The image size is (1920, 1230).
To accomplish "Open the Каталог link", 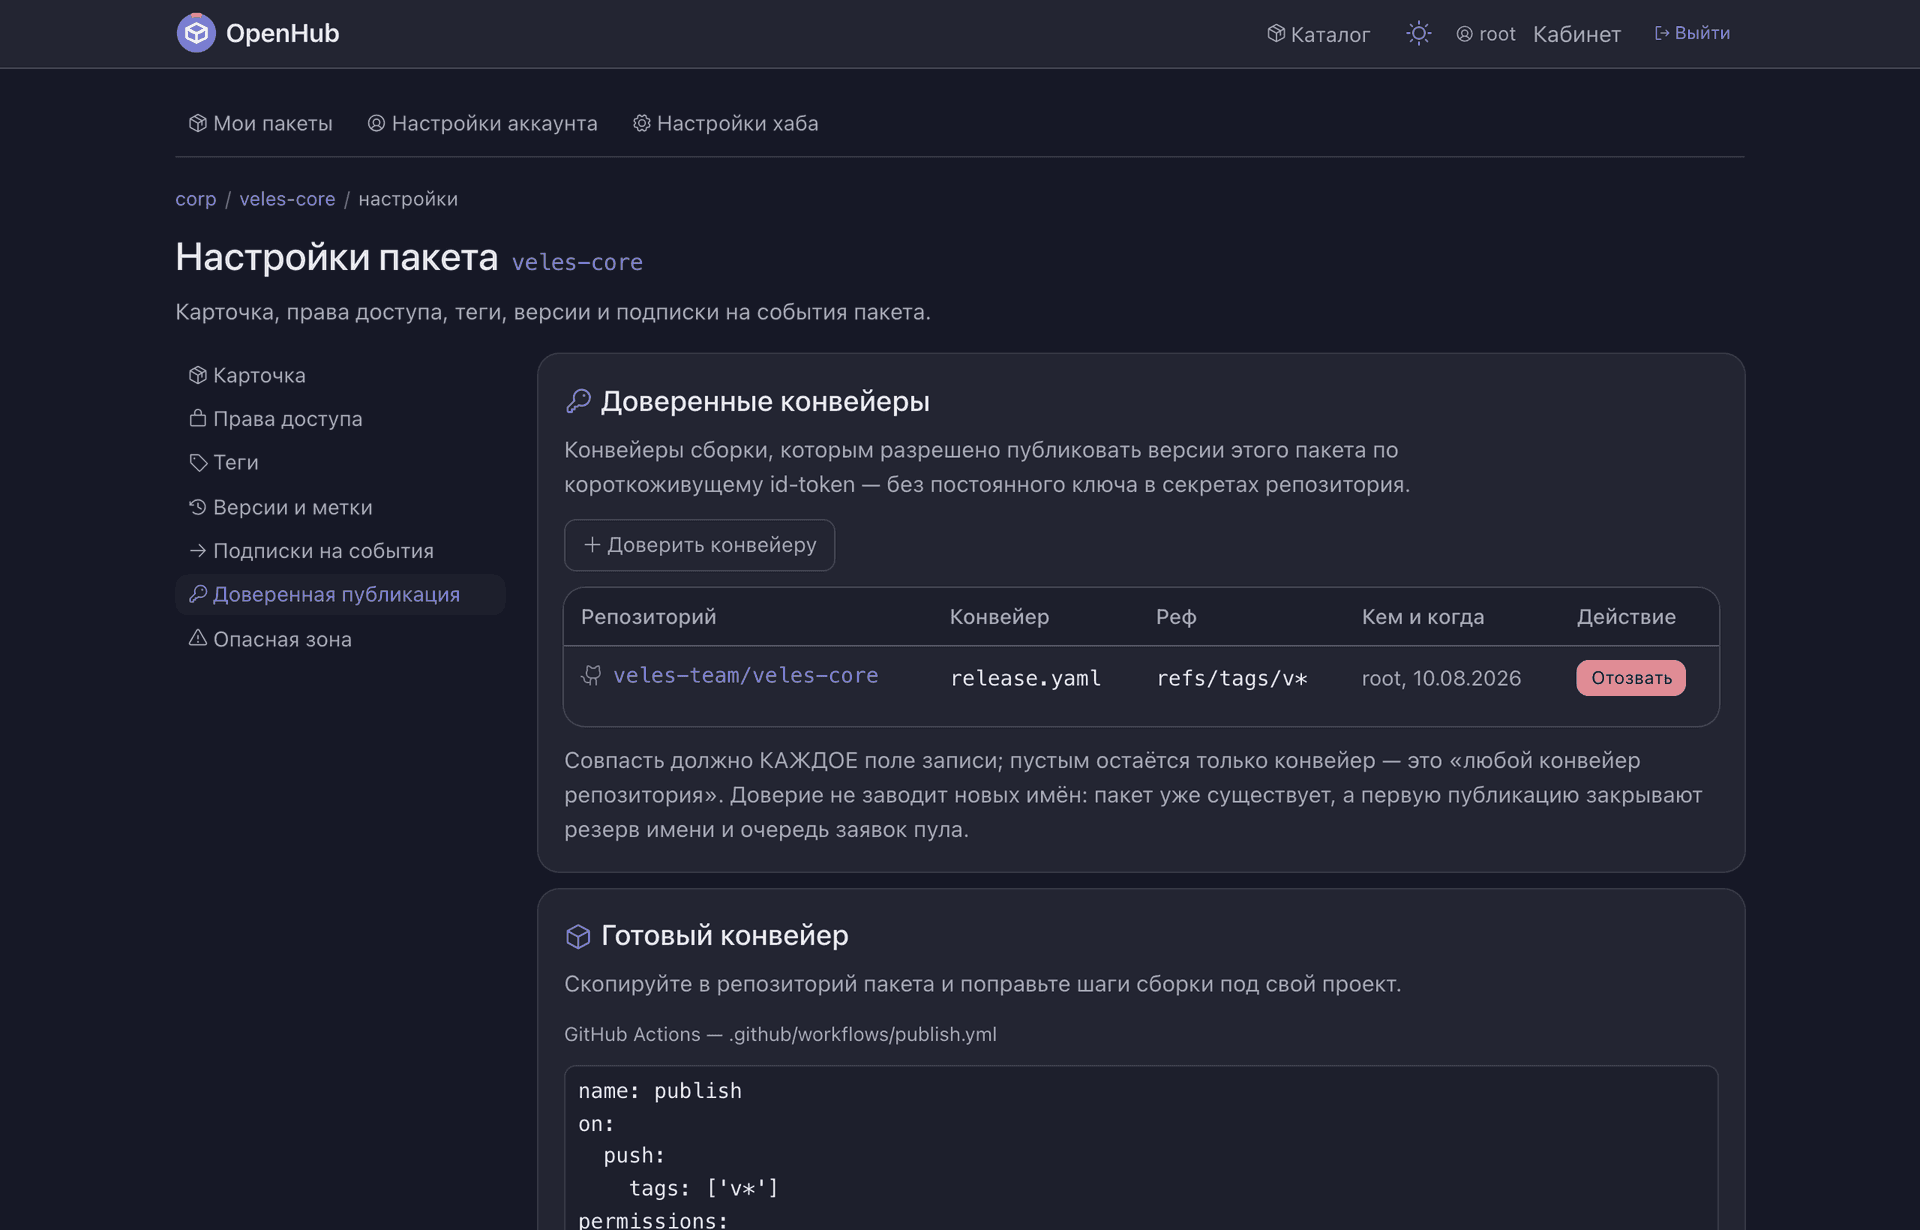I will 1318,34.
